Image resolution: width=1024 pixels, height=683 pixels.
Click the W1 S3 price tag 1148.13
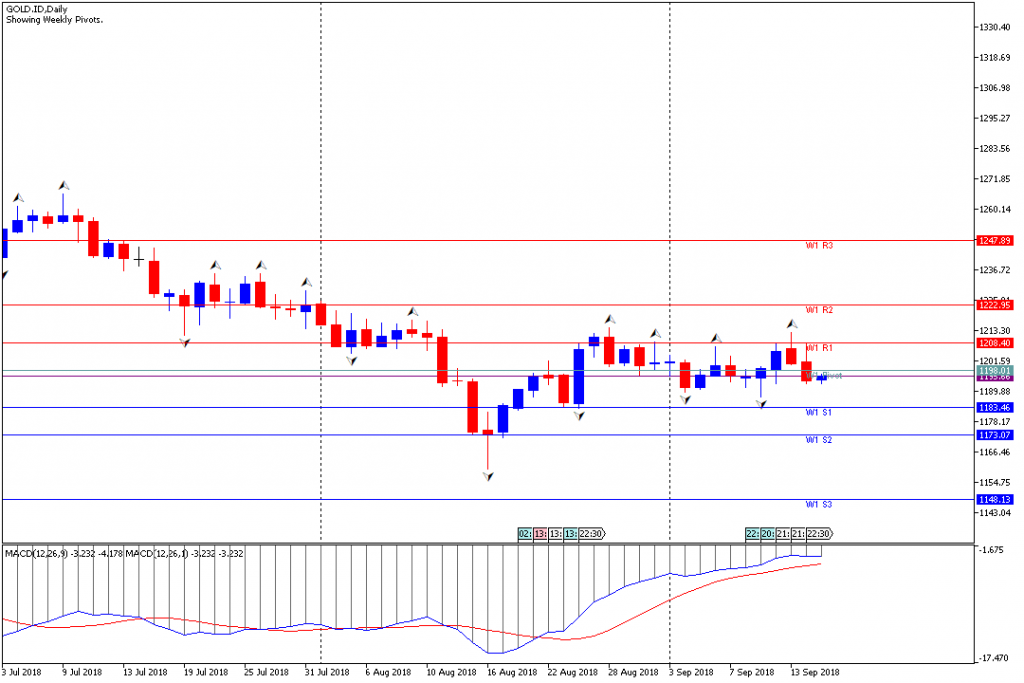[x=995, y=500]
